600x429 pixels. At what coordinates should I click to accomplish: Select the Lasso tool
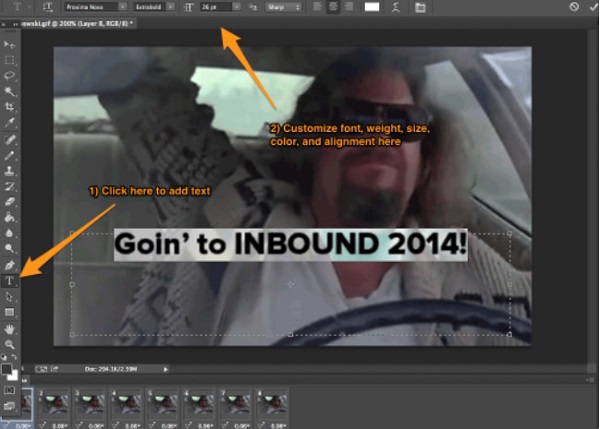tap(9, 75)
